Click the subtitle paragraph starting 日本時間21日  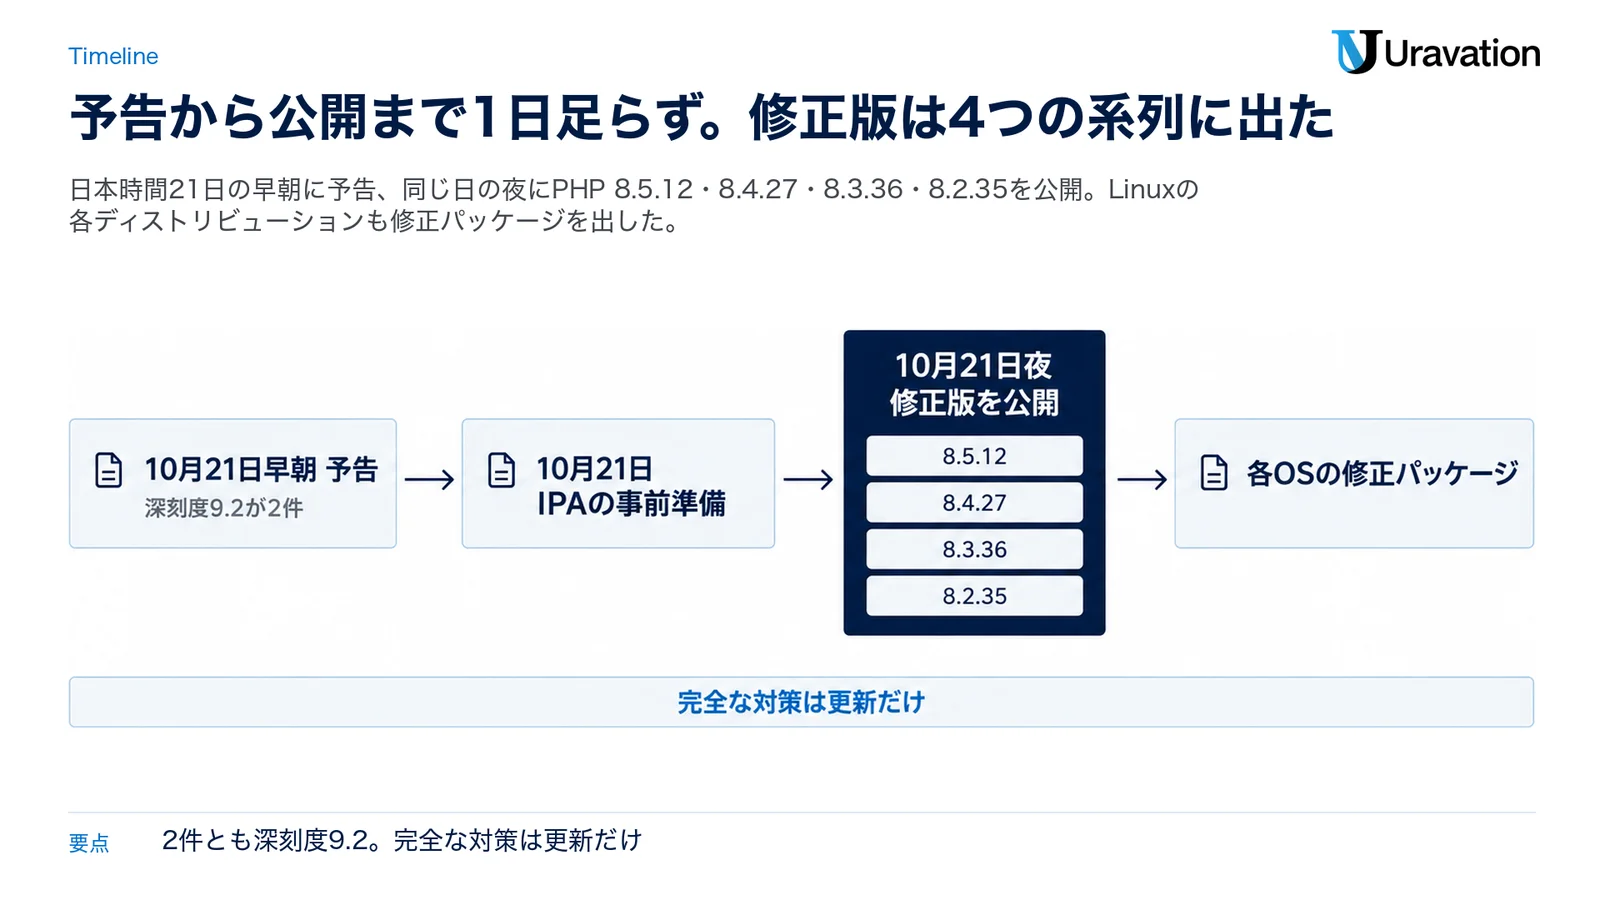(634, 205)
